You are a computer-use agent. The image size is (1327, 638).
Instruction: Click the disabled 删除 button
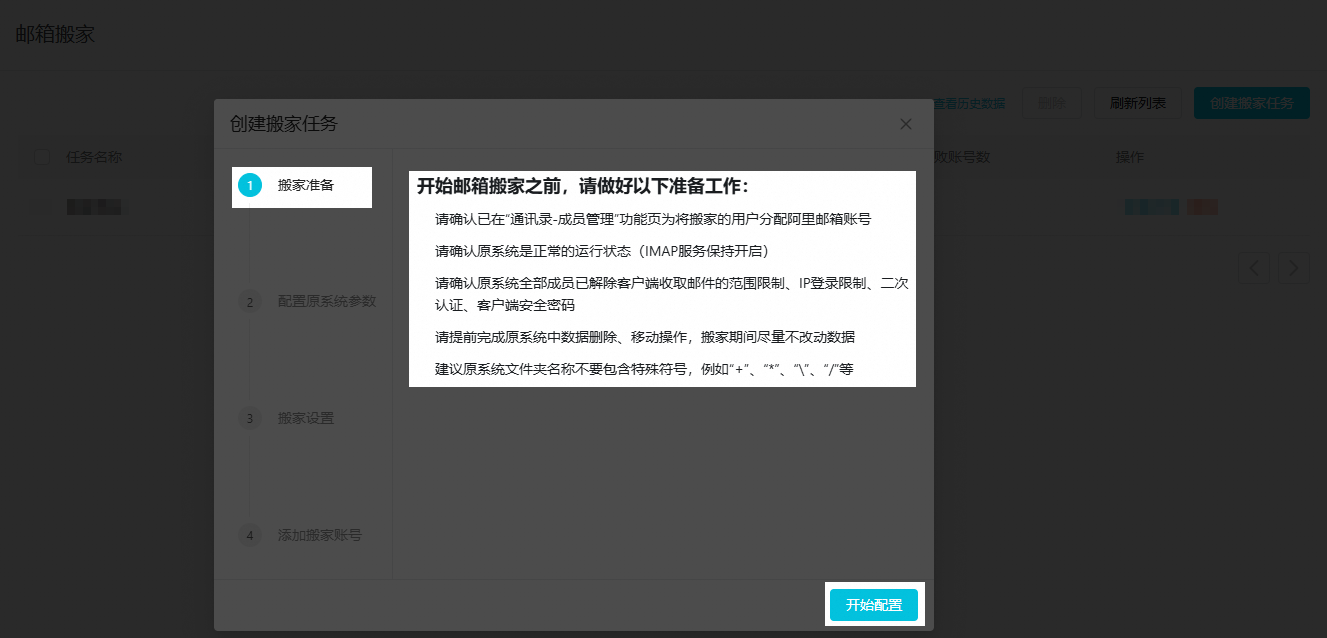pos(1051,103)
